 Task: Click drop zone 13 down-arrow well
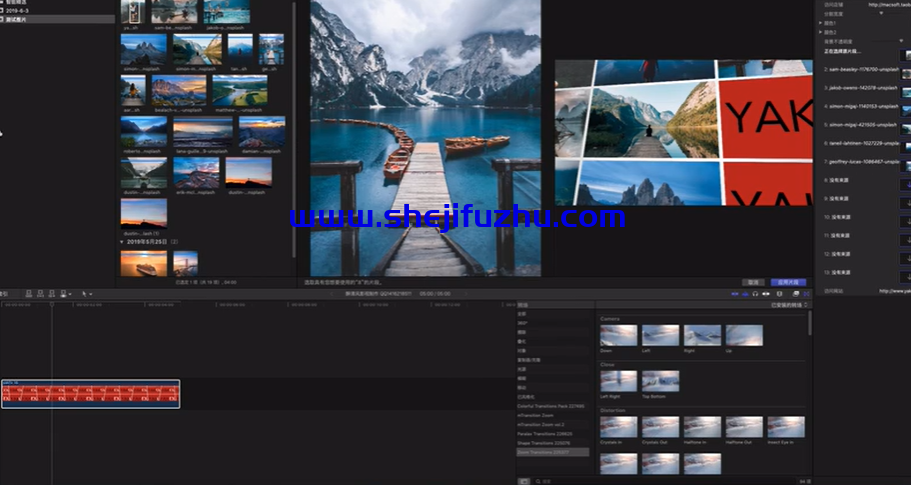[x=905, y=277]
